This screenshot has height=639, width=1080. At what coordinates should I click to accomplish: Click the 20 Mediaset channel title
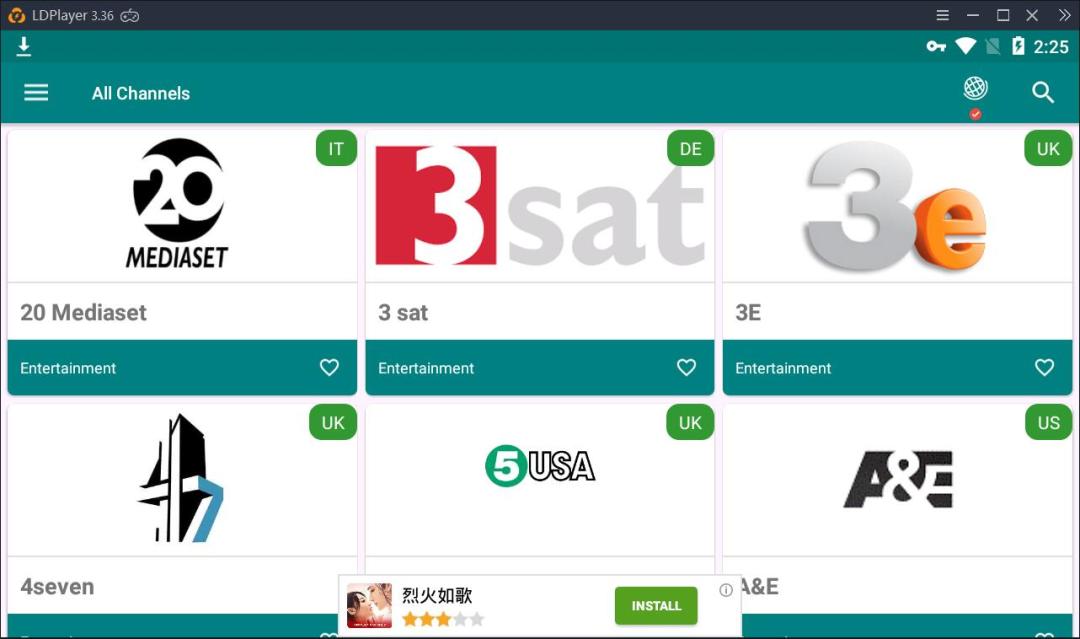[83, 313]
